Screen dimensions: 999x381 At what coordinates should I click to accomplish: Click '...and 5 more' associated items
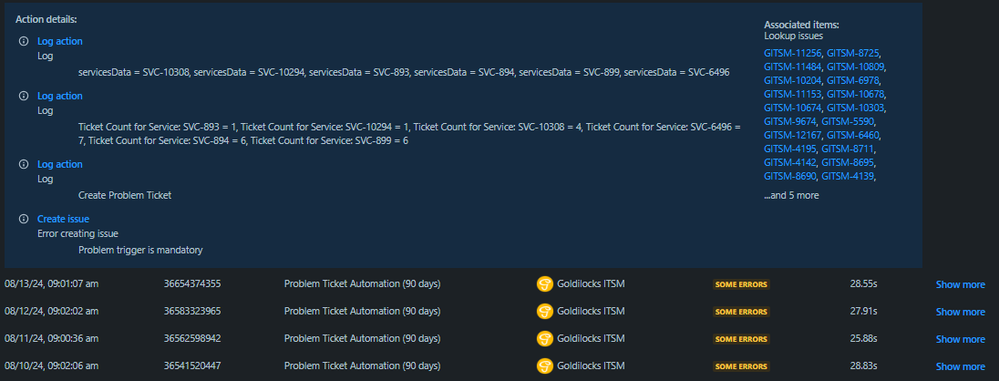coord(791,196)
